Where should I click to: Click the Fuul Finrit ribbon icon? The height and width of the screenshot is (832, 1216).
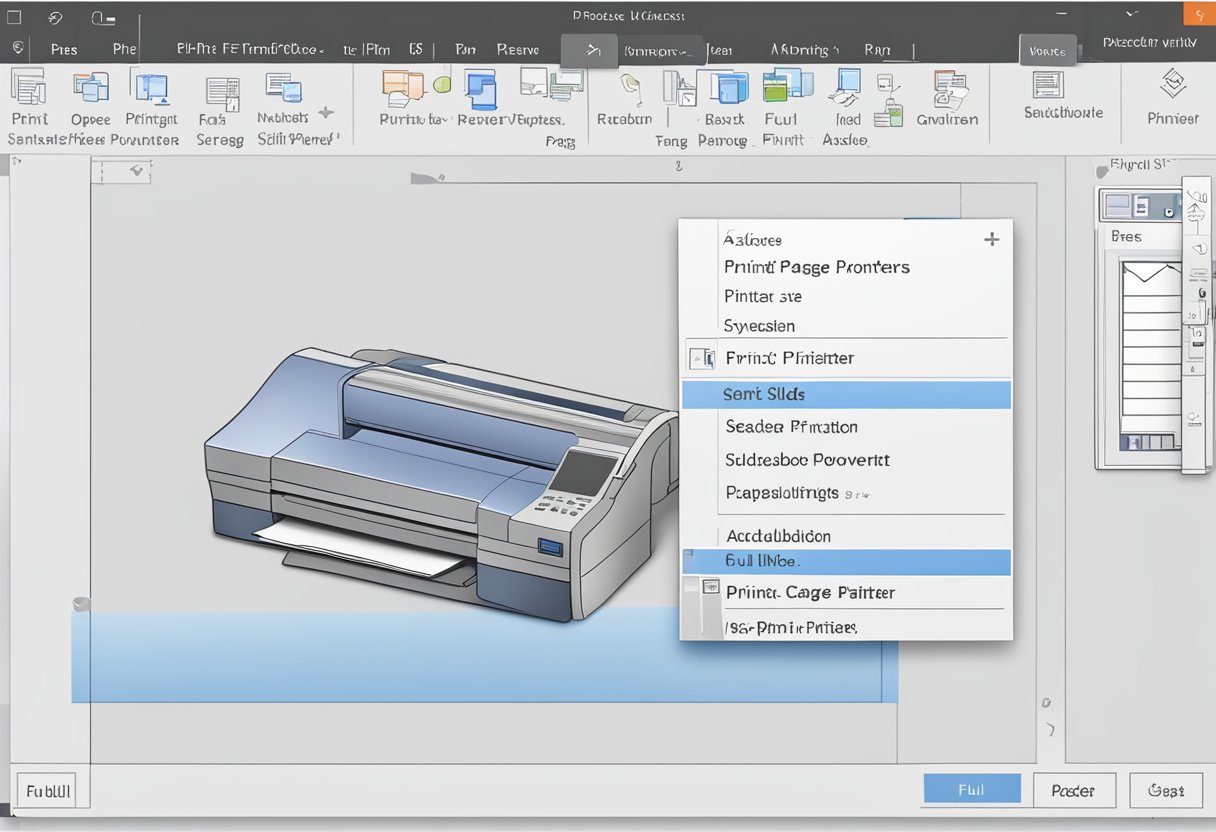click(x=786, y=88)
